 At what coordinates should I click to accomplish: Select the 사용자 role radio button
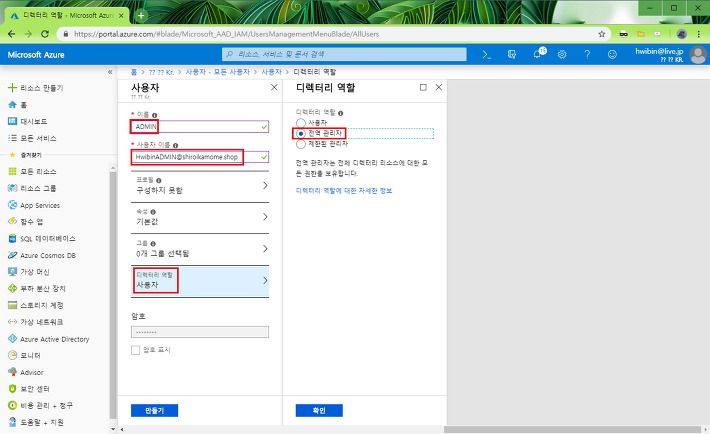coord(301,123)
